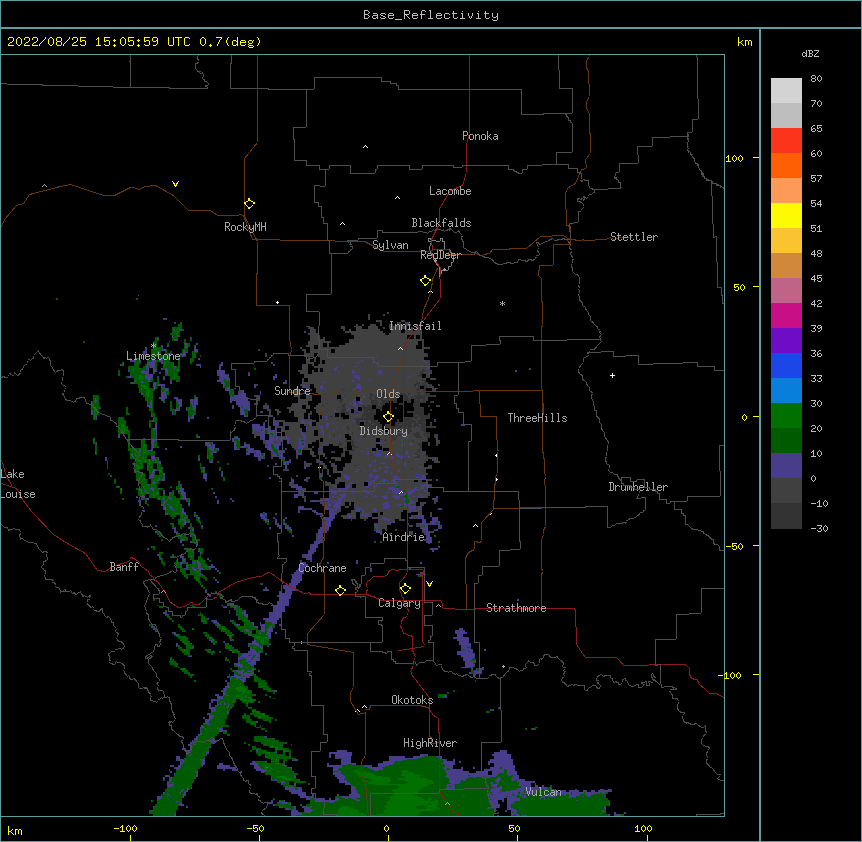Click the Cochrane label
Image resolution: width=862 pixels, height=842 pixels.
[322, 568]
